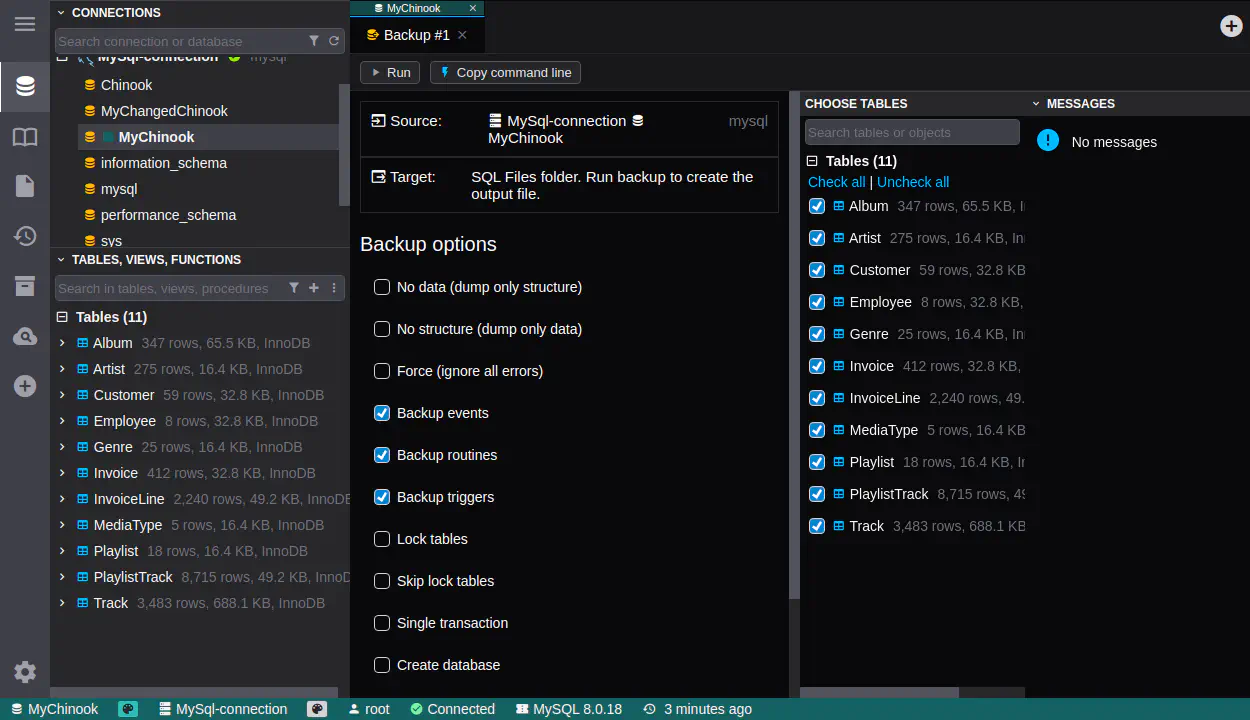Uncheck the Invoice table in Choose Tables

point(817,366)
